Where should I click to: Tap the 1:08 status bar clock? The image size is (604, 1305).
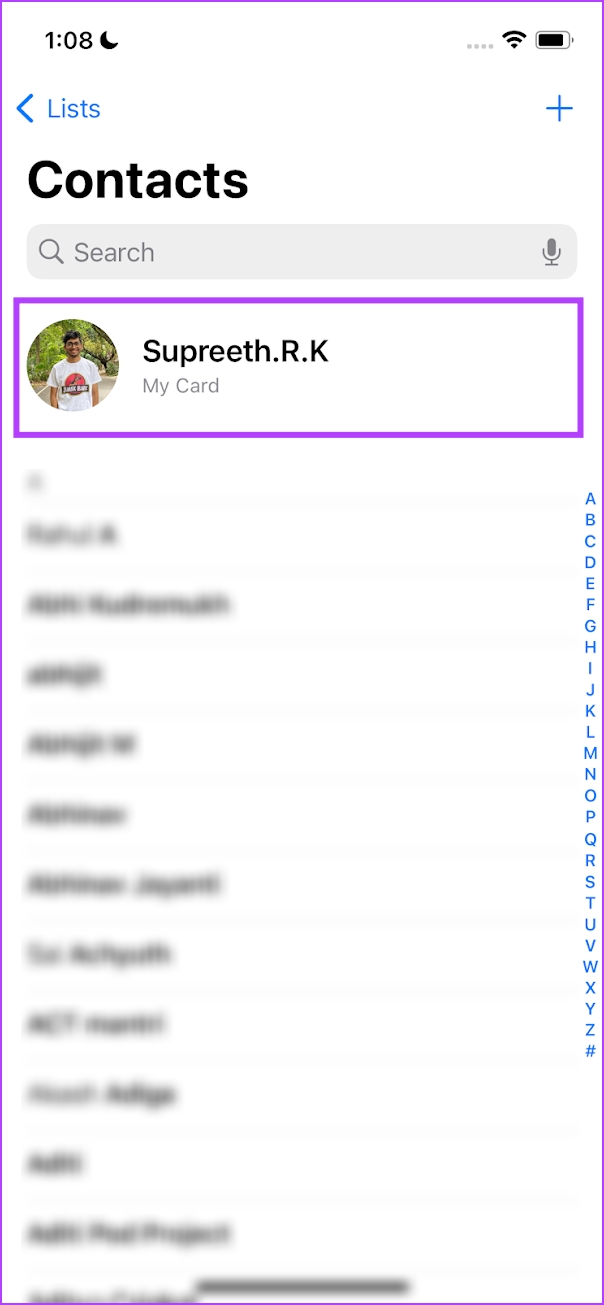tap(69, 40)
